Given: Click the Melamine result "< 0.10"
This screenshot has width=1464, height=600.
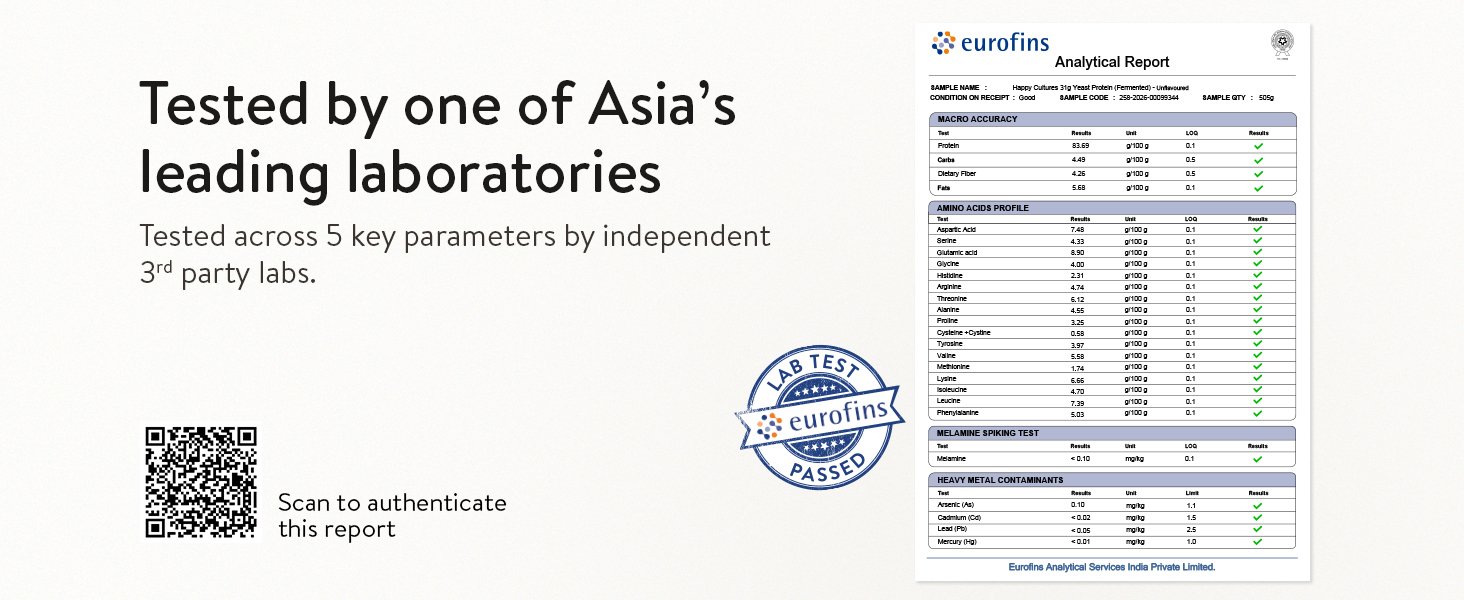Looking at the screenshot, I should 1081,459.
